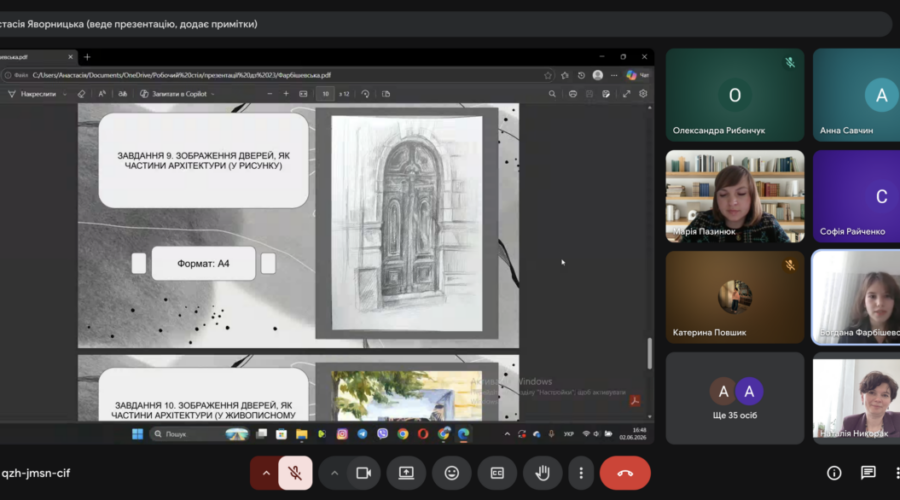The height and width of the screenshot is (500, 900).
Task: Open File Explorer from the taskbar
Action: point(301,434)
